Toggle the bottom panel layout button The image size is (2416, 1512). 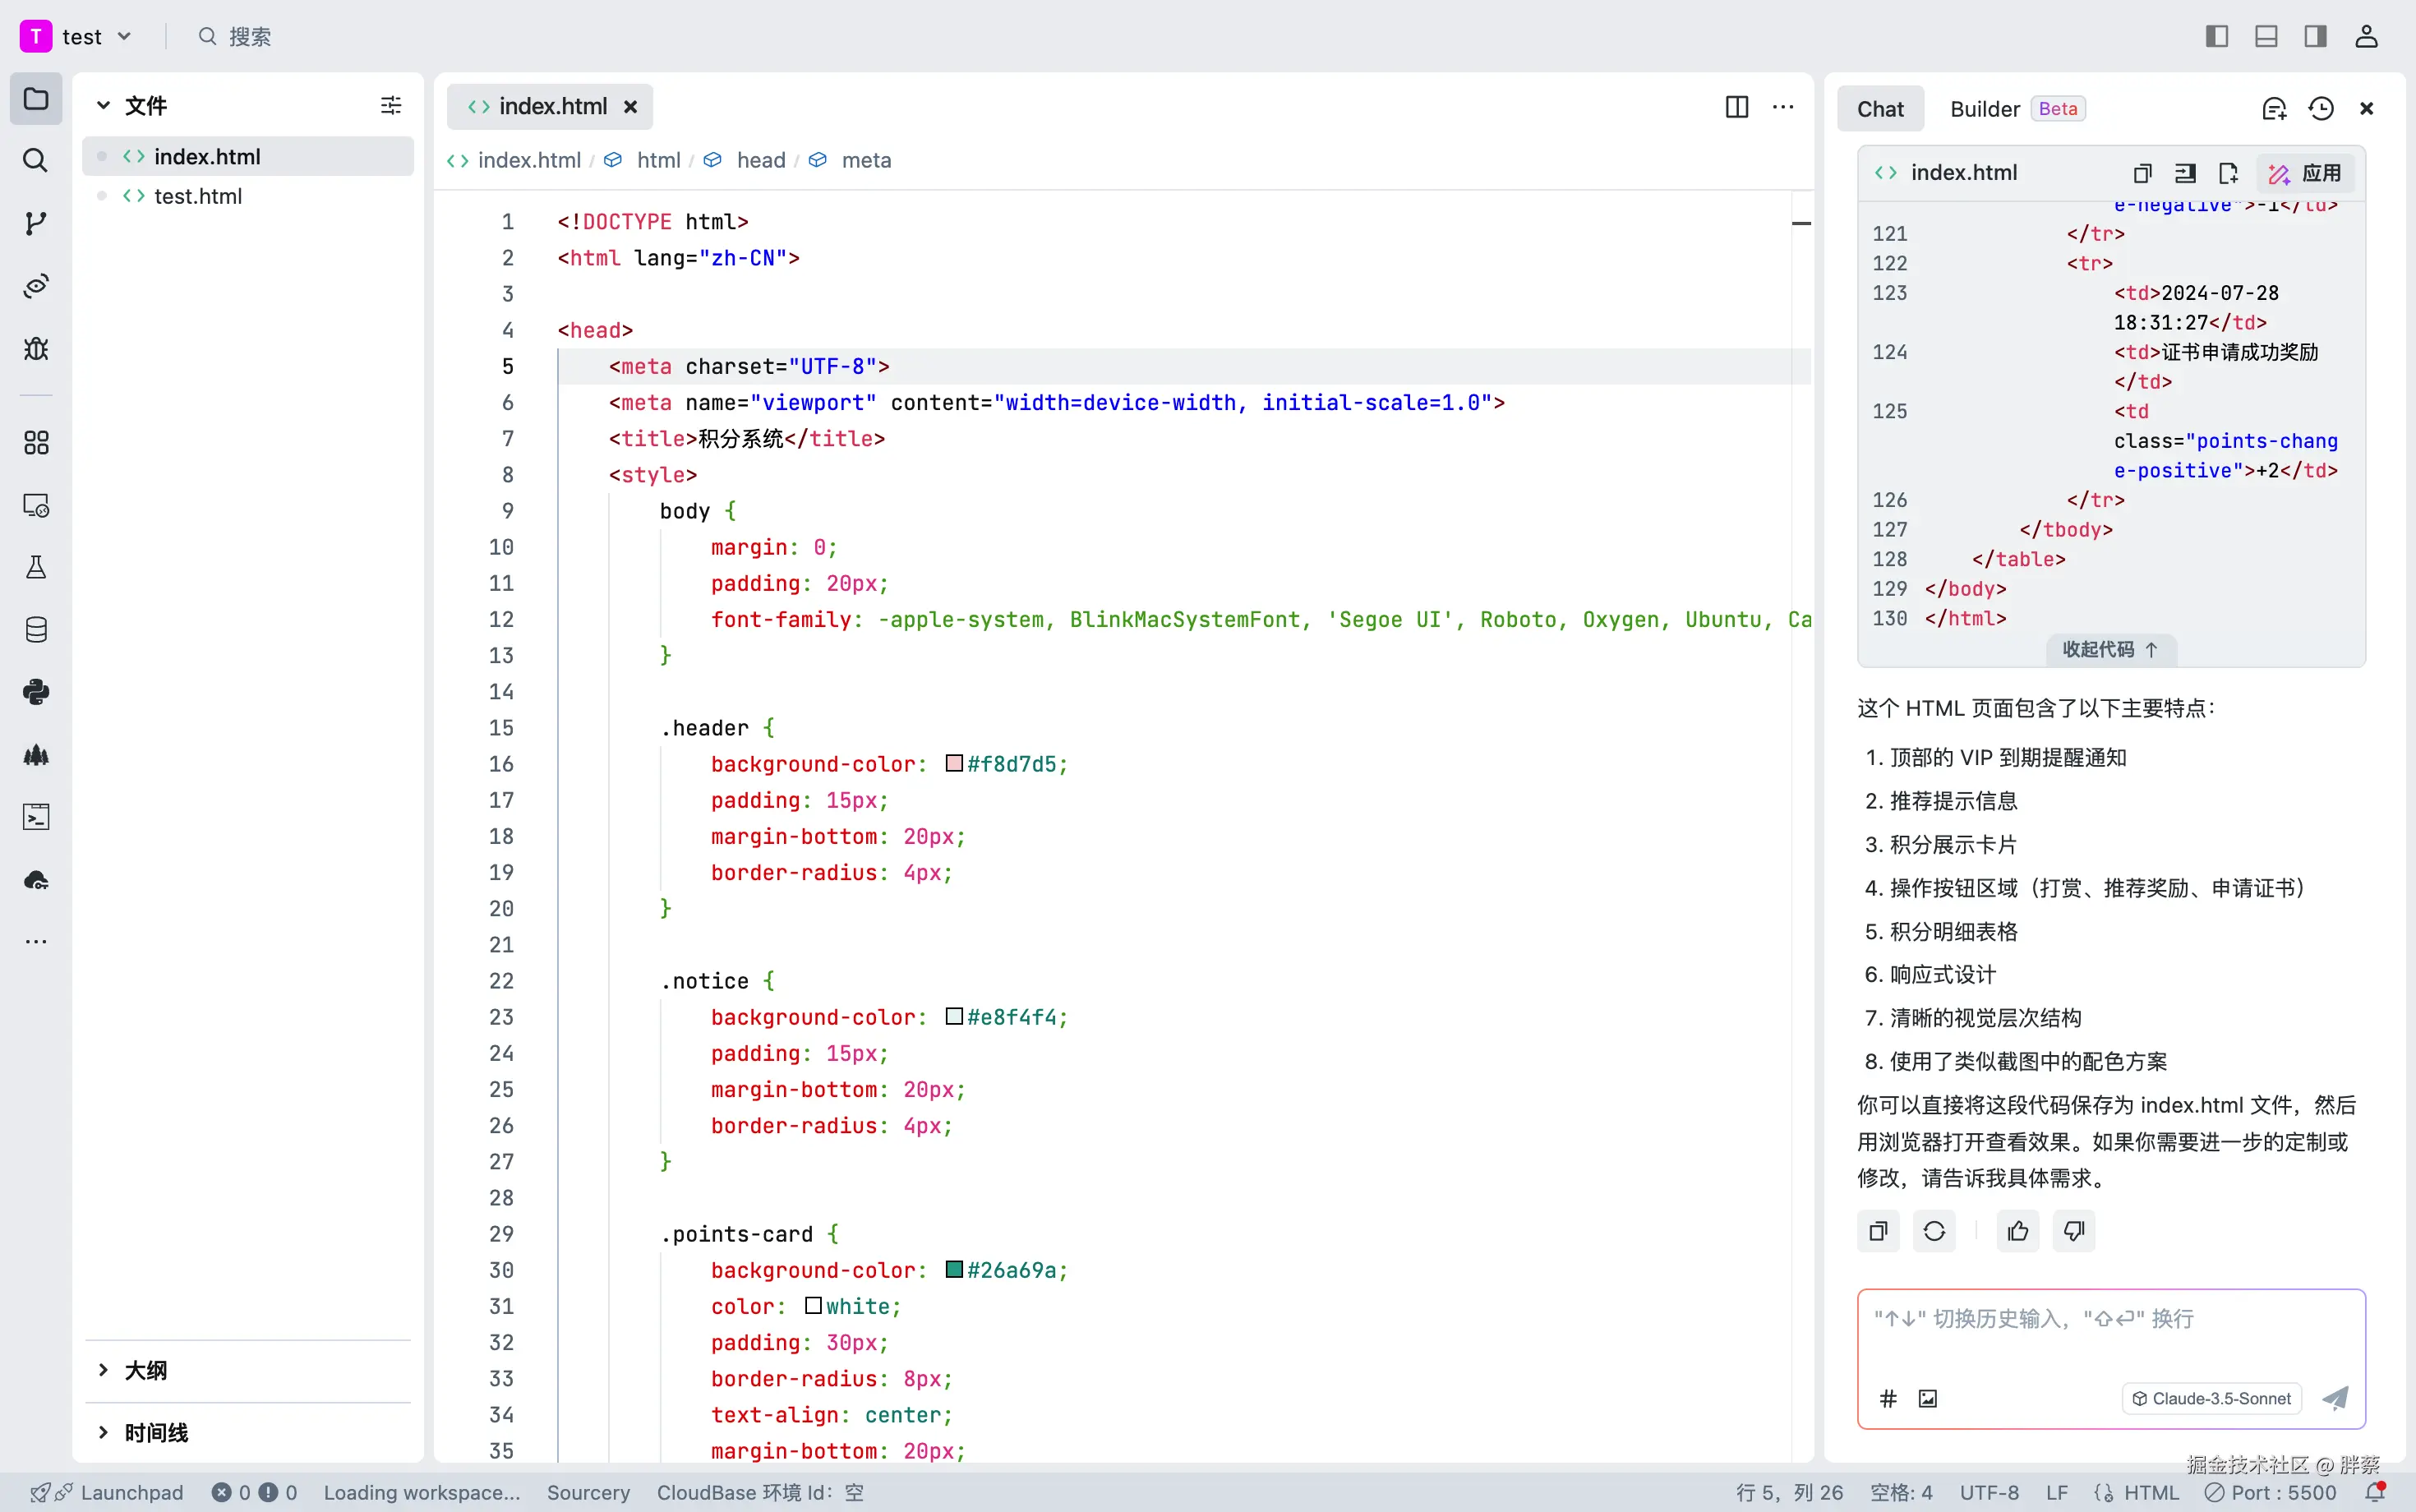(2266, 37)
